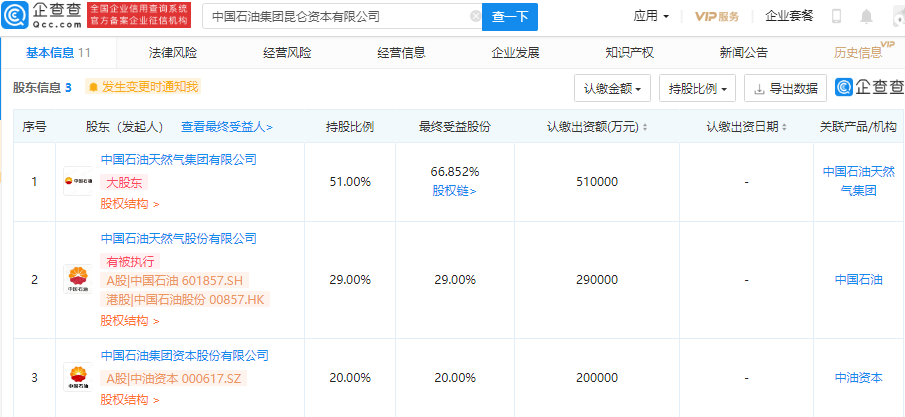Open the mobile phone icon in header
This screenshot has height=417, width=905.
click(836, 17)
